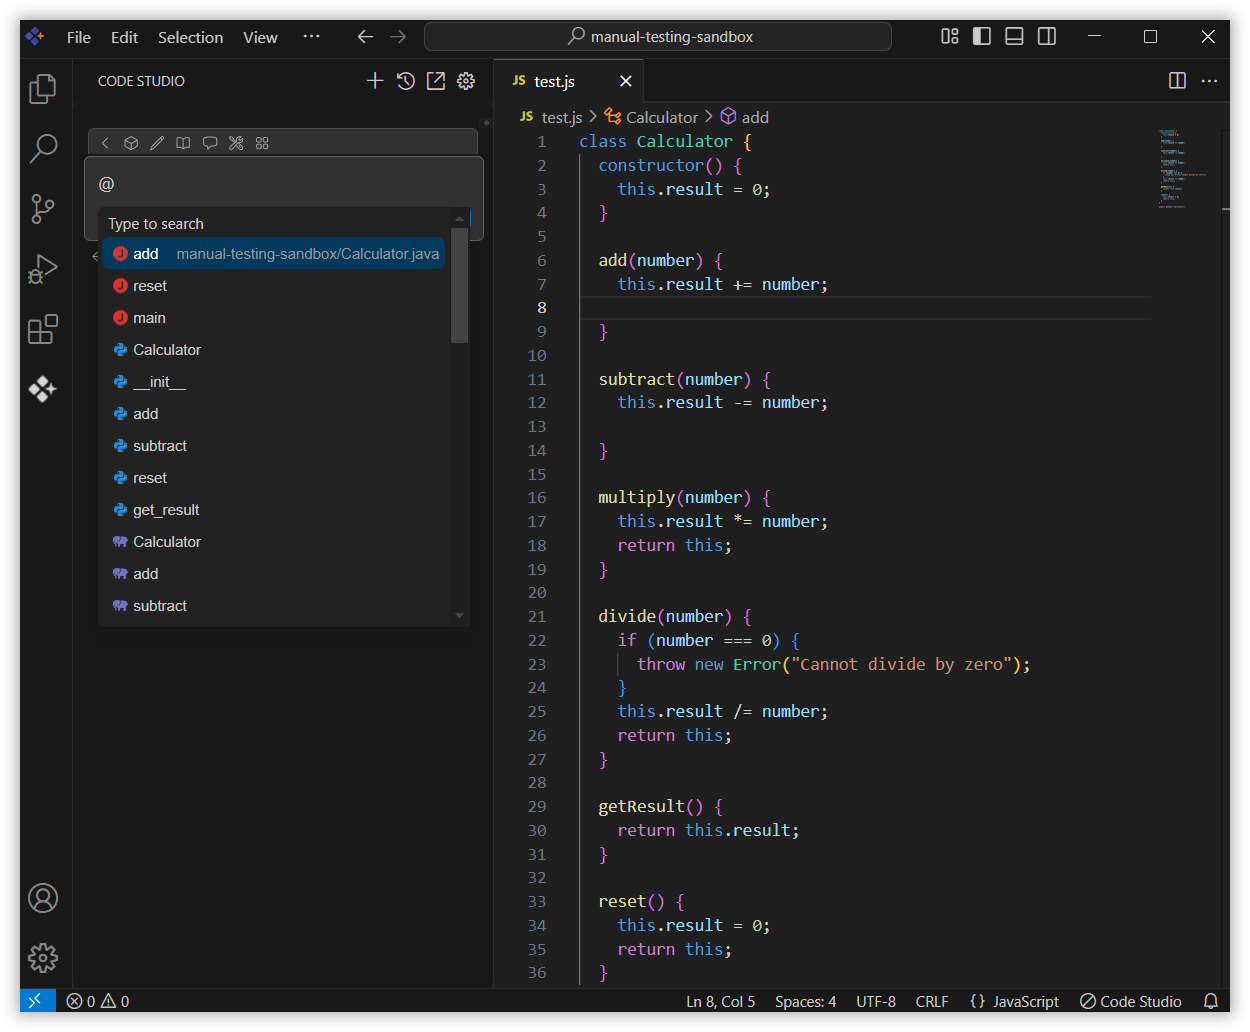Open the Extensions view in activity bar

[43, 329]
